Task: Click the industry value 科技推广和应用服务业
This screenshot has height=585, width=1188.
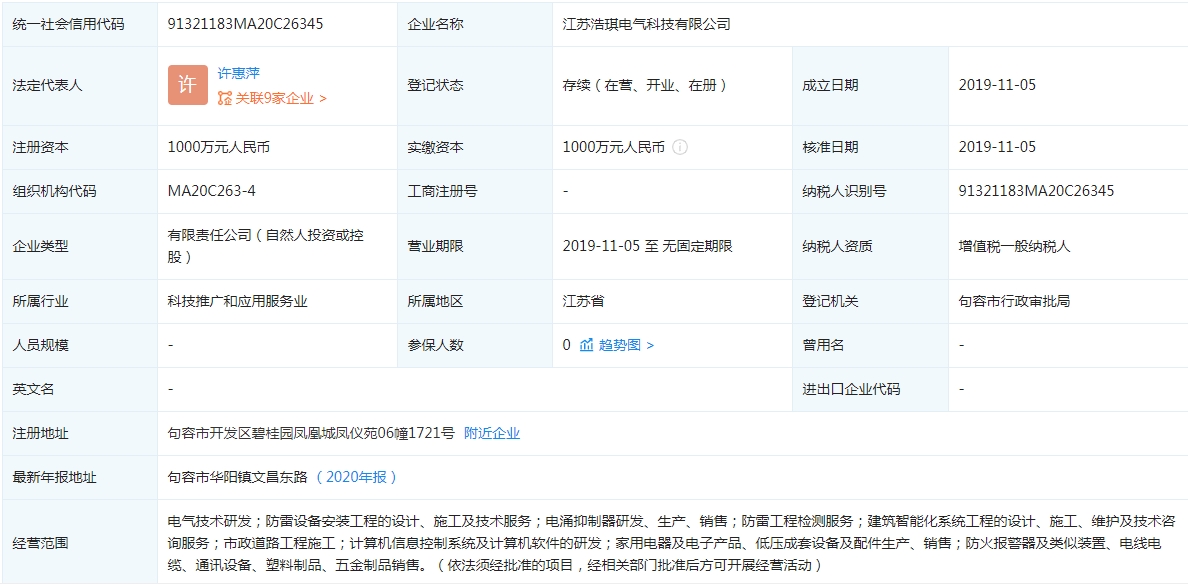Action: coord(238,301)
